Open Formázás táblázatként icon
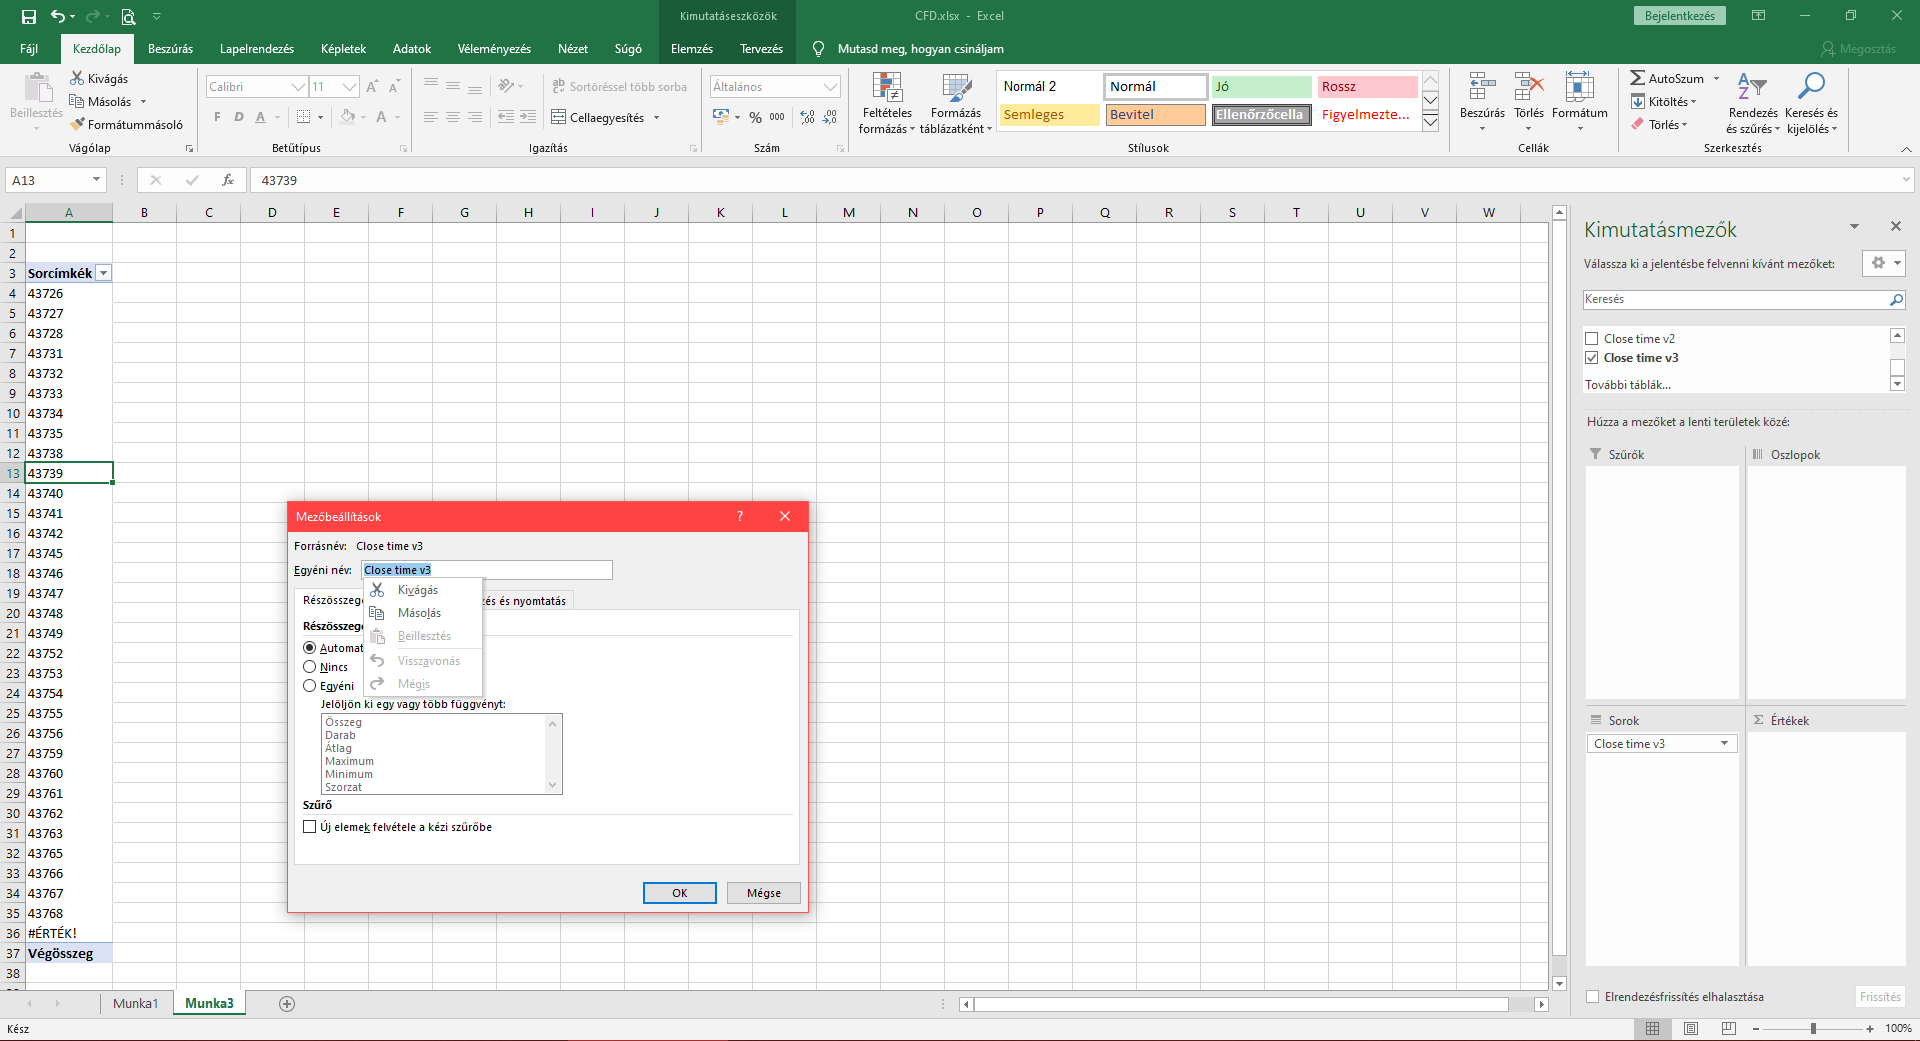1920x1041 pixels. (956, 88)
